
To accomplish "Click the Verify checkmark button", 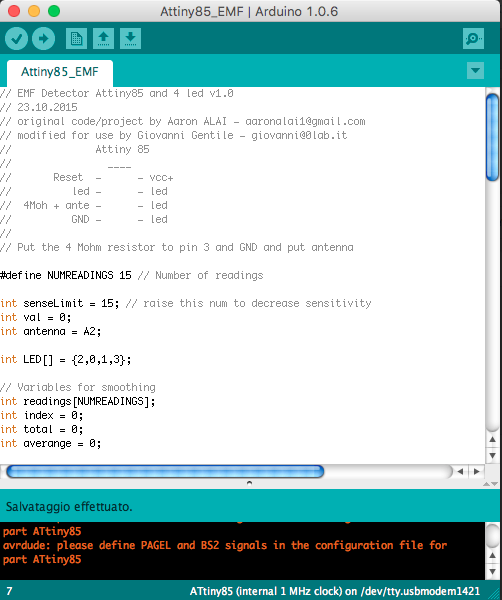I will pyautogui.click(x=16, y=39).
